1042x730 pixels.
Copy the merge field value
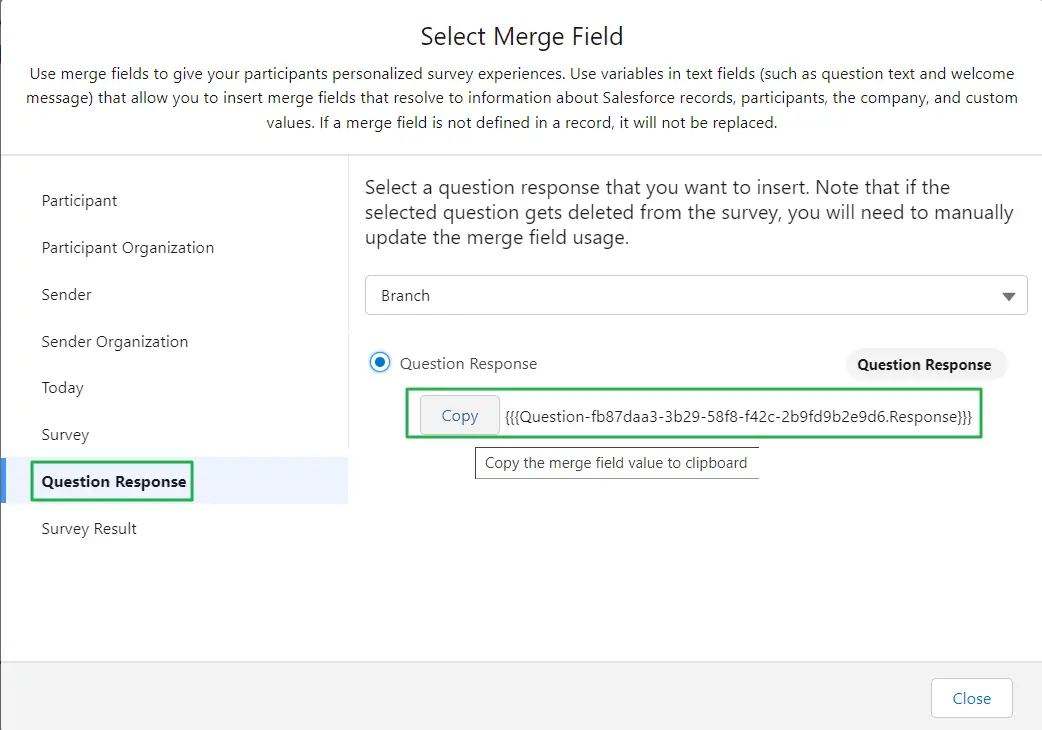coord(459,414)
